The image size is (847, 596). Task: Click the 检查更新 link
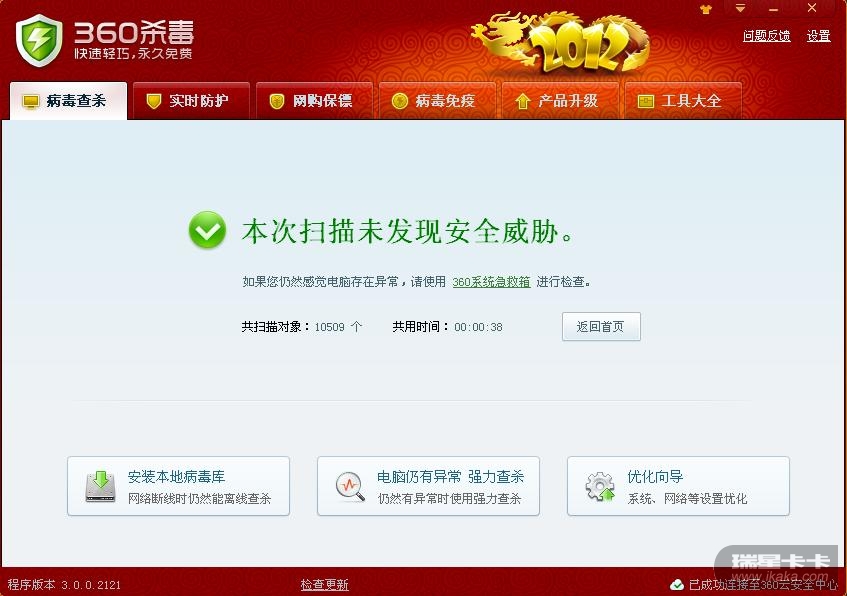pyautogui.click(x=324, y=585)
